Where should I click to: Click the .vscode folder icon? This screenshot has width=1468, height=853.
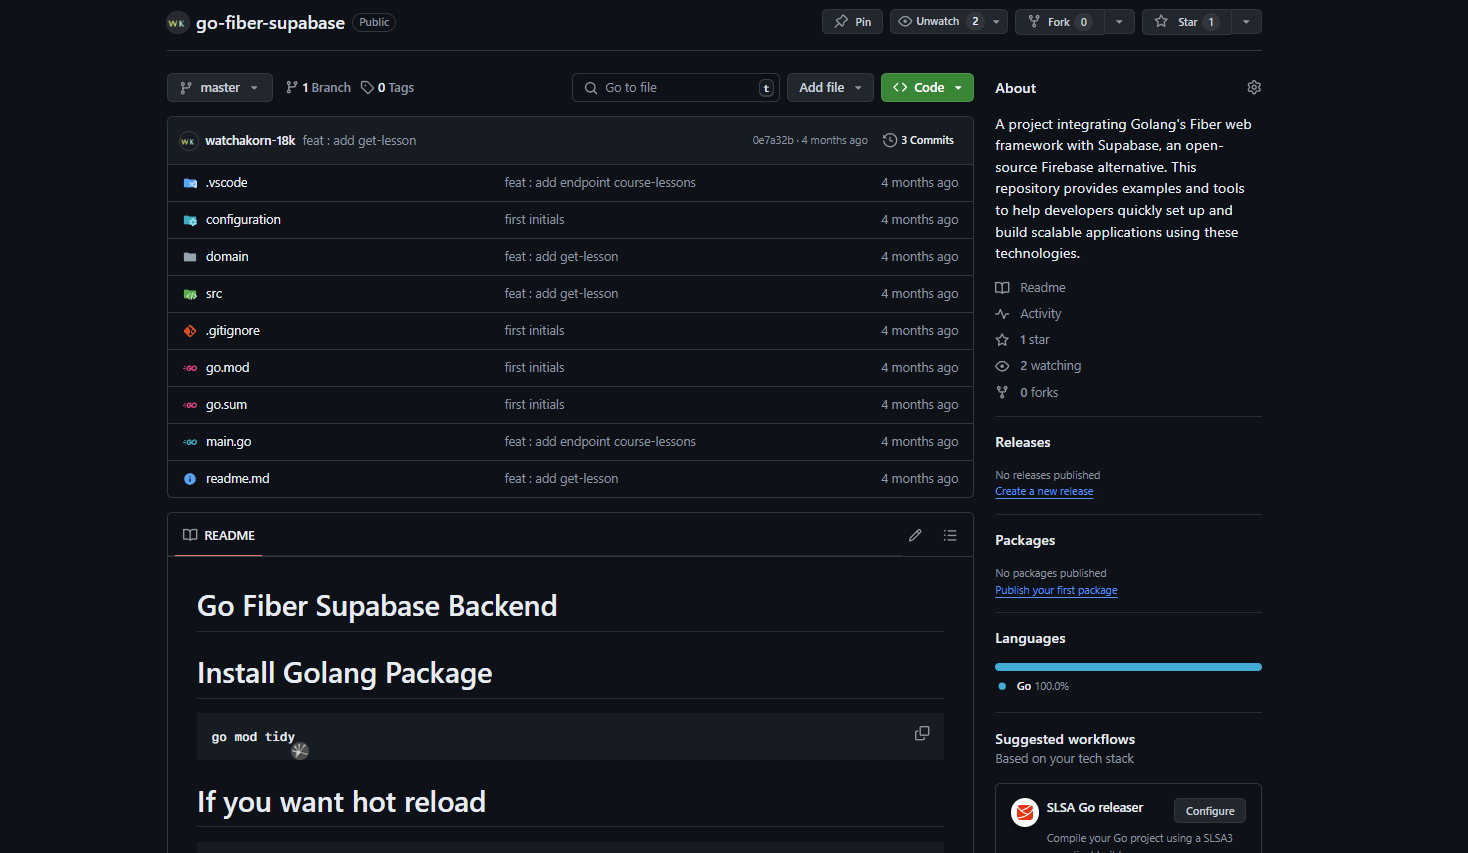190,183
